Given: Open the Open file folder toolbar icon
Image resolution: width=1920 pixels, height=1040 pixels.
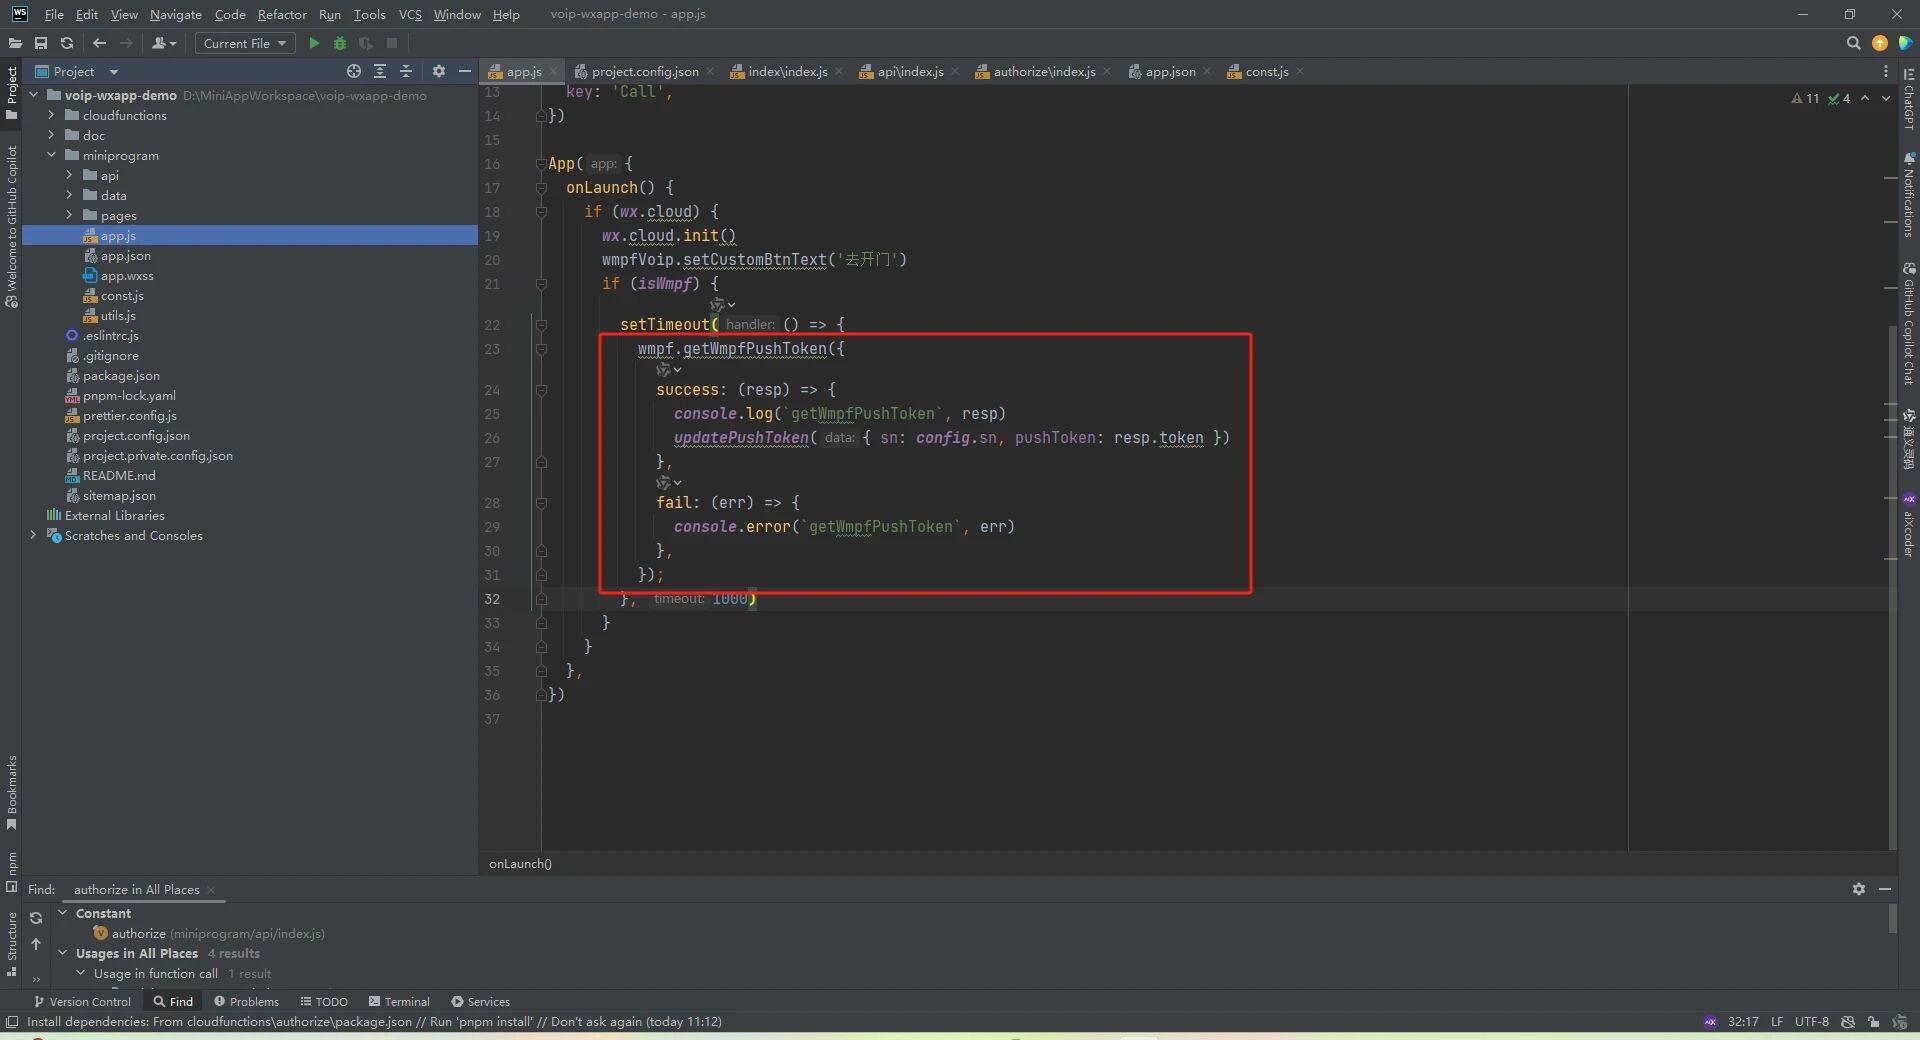Looking at the screenshot, I should pyautogui.click(x=15, y=43).
